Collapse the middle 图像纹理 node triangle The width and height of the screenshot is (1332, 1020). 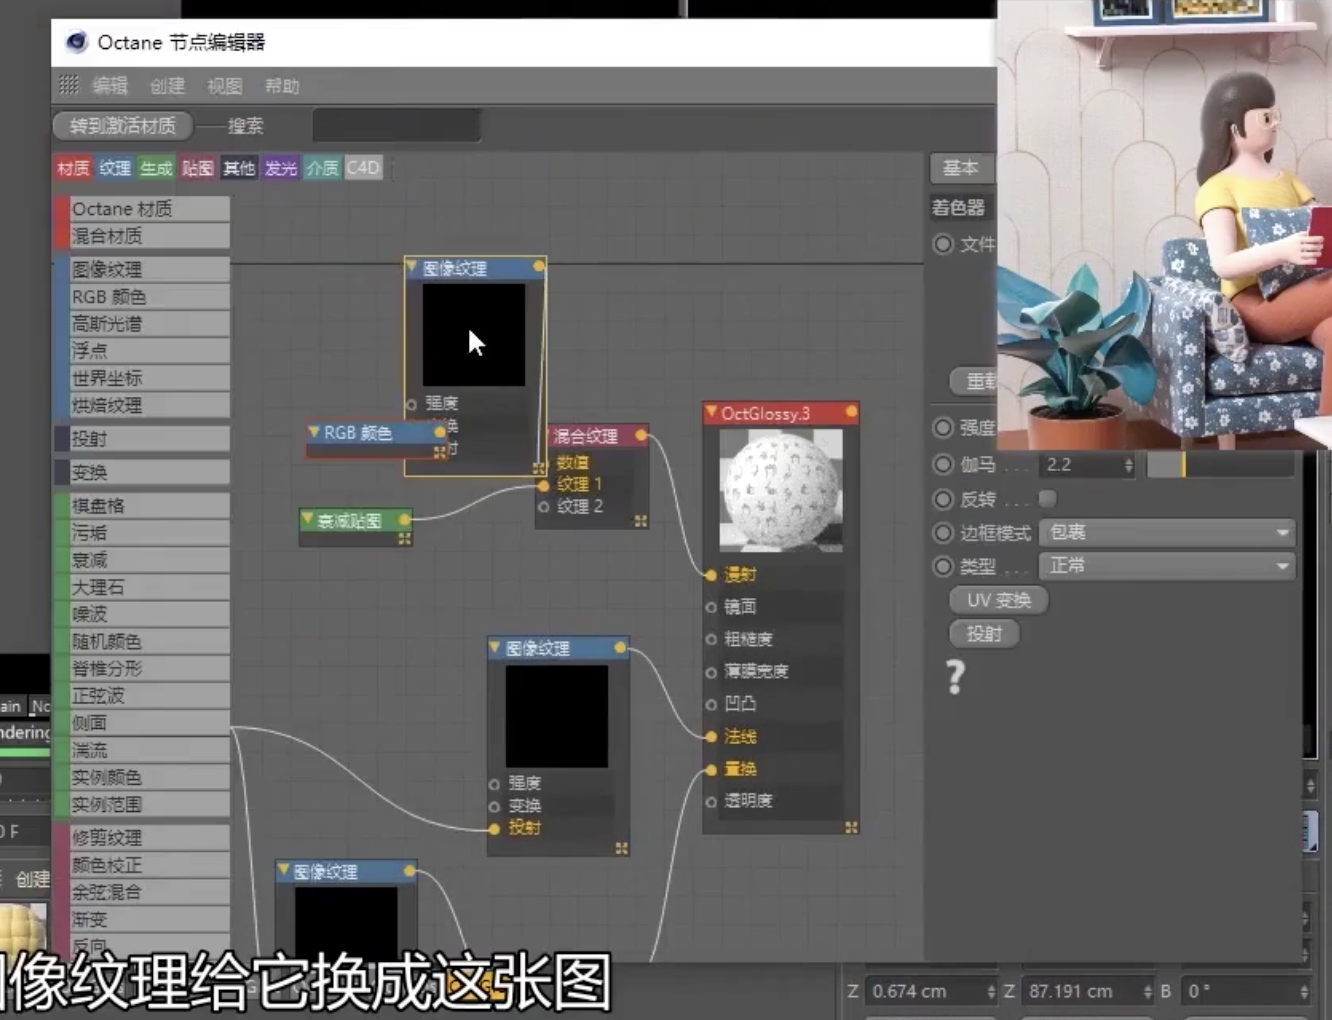pyautogui.click(x=494, y=647)
